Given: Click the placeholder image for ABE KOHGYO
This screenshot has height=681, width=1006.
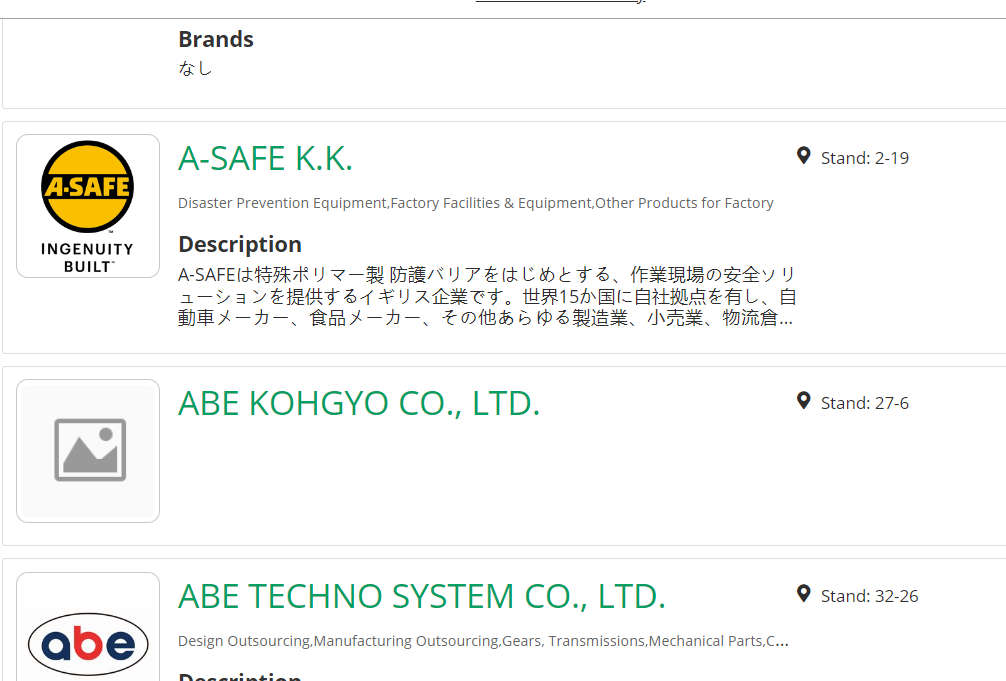Looking at the screenshot, I should (88, 451).
